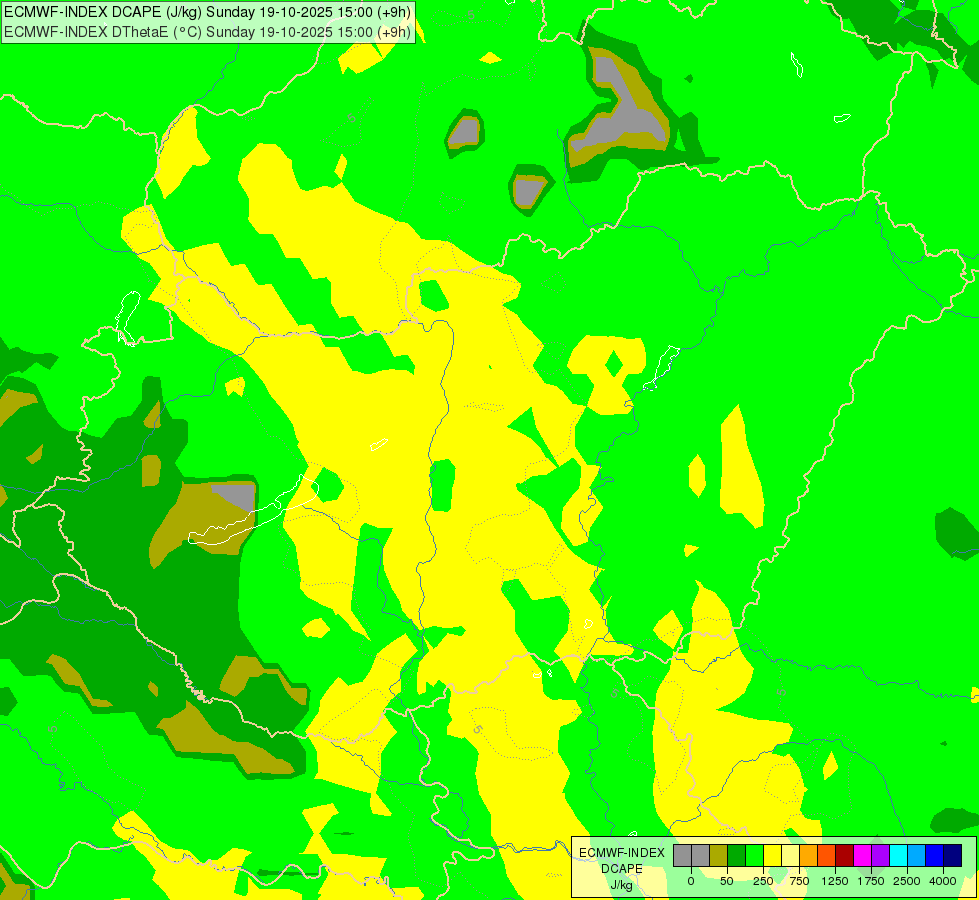The height and width of the screenshot is (900, 979).
Task: Select the pale yellow legend swatch before 750
Action: pos(790,856)
